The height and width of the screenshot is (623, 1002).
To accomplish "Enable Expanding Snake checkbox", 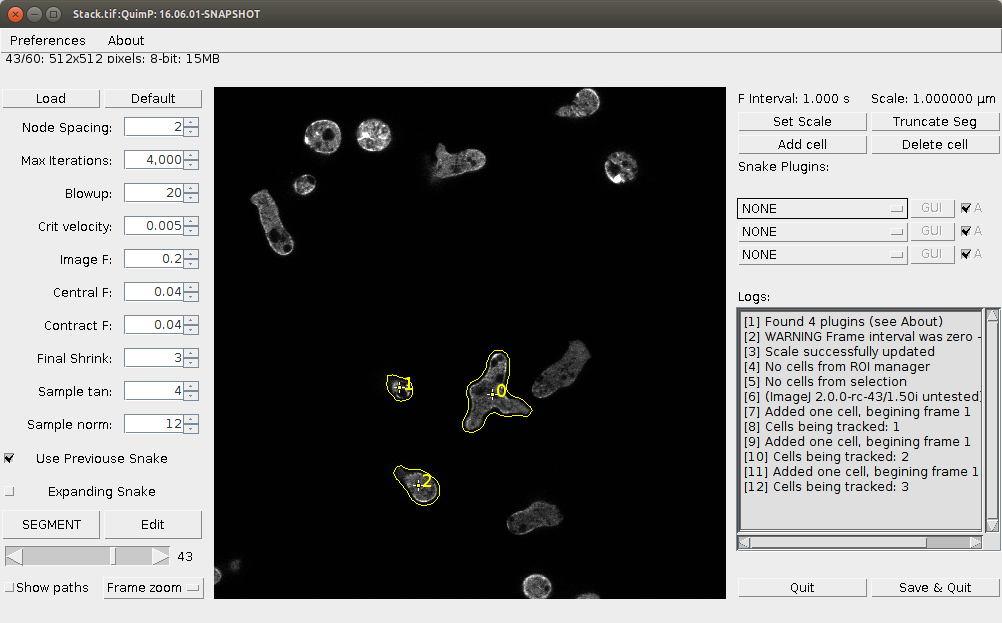I will click(10, 491).
